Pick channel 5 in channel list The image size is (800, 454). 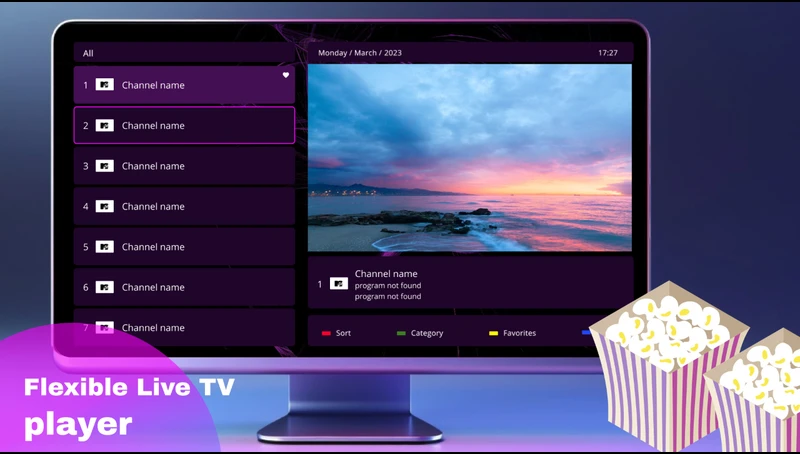point(184,246)
